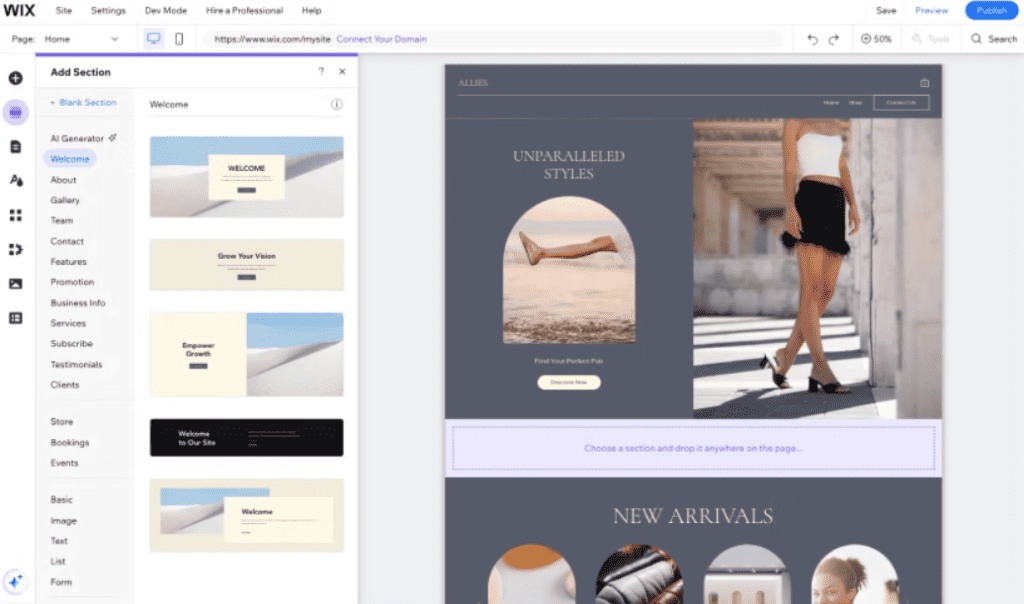
Task: Click the Redo arrow icon
Action: tap(834, 39)
